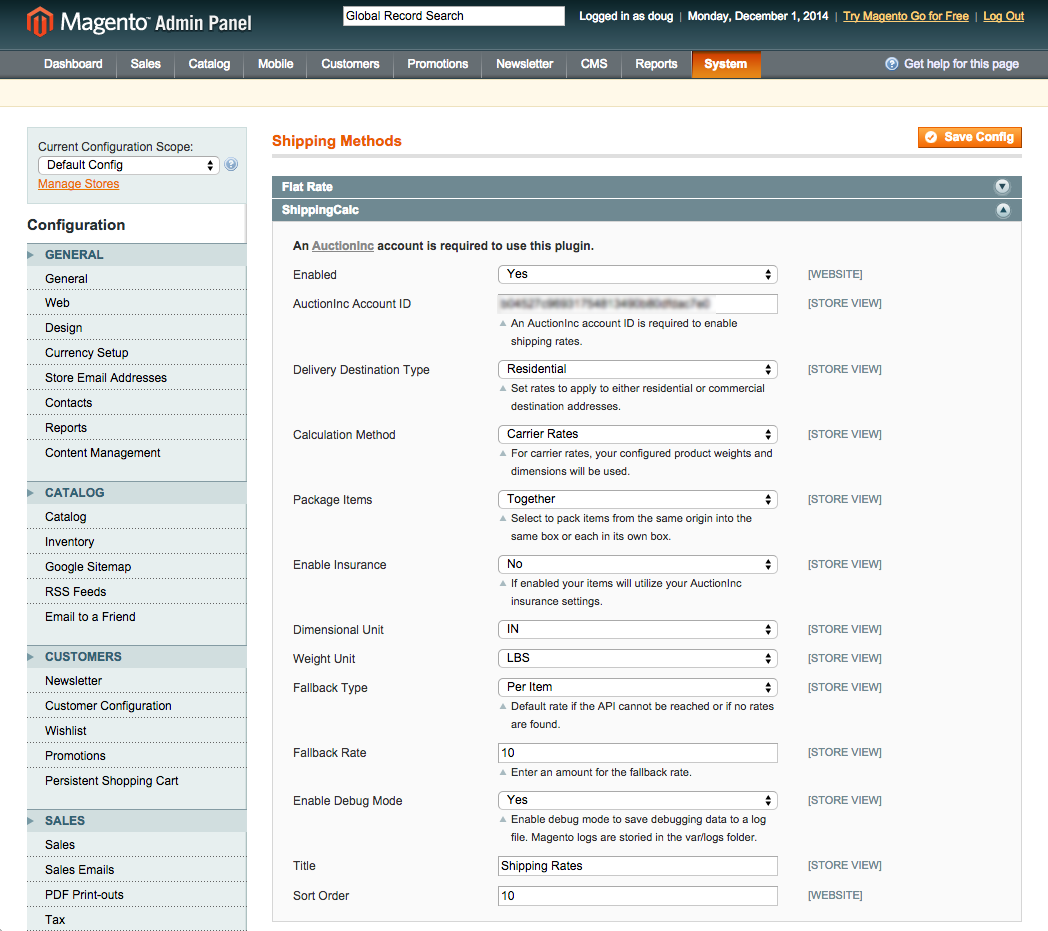Select Inventory in the sidebar
The image size is (1048, 931).
(x=136, y=542)
